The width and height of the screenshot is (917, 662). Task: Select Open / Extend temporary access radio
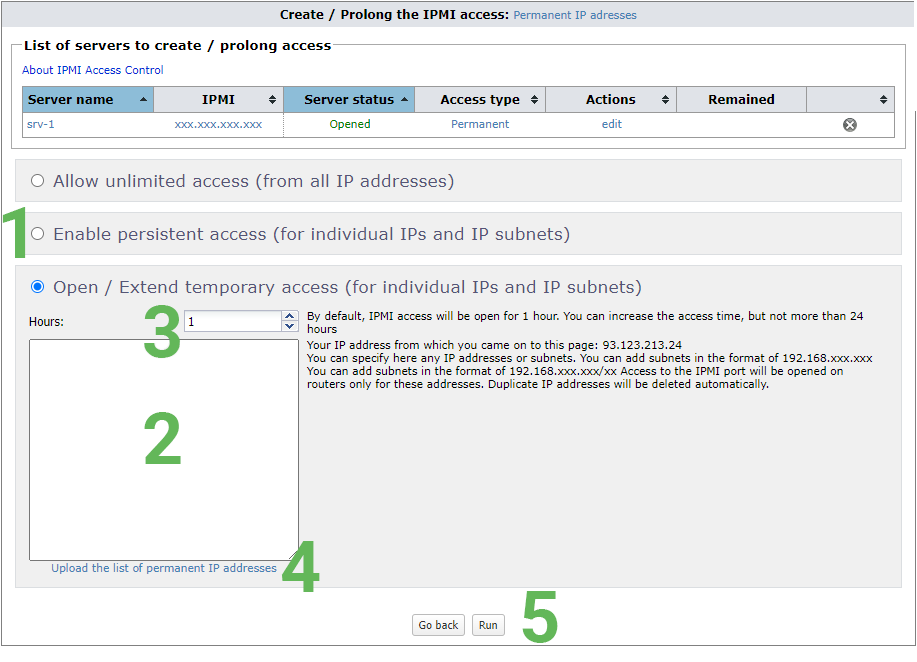(x=37, y=287)
